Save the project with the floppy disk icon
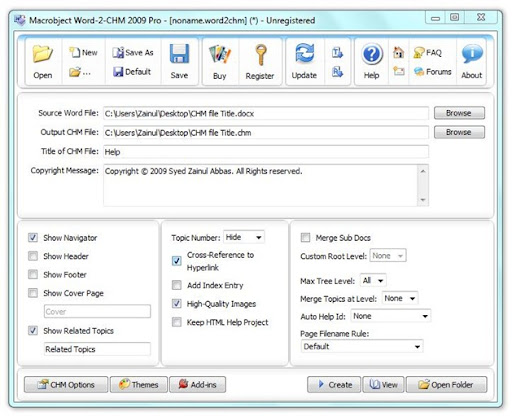Viewport: 512px width, 416px height. pos(179,62)
